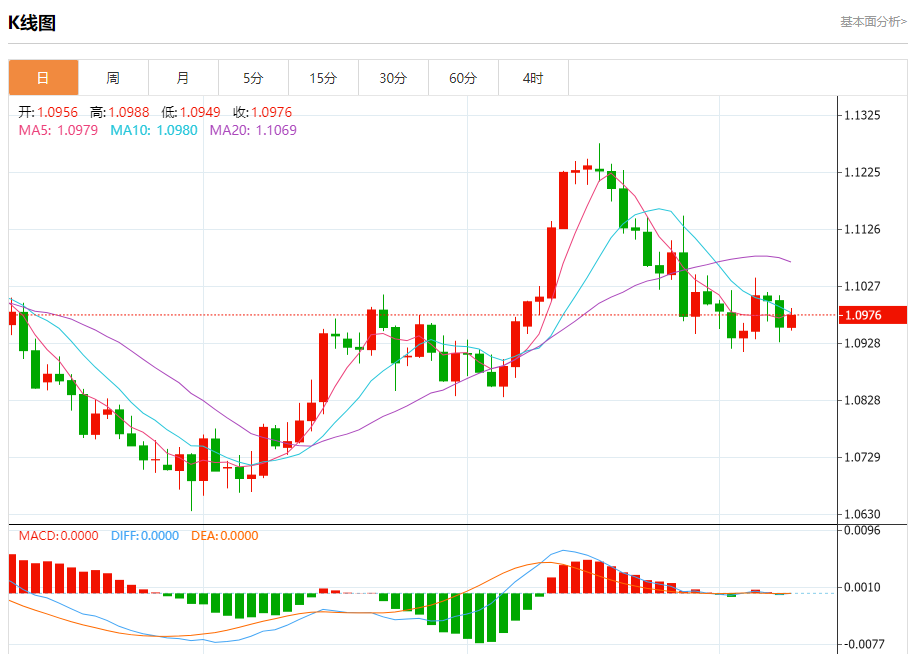Image resolution: width=917 pixels, height=654 pixels.
Task: Click the 收: 1.0976 close value
Action: click(263, 112)
